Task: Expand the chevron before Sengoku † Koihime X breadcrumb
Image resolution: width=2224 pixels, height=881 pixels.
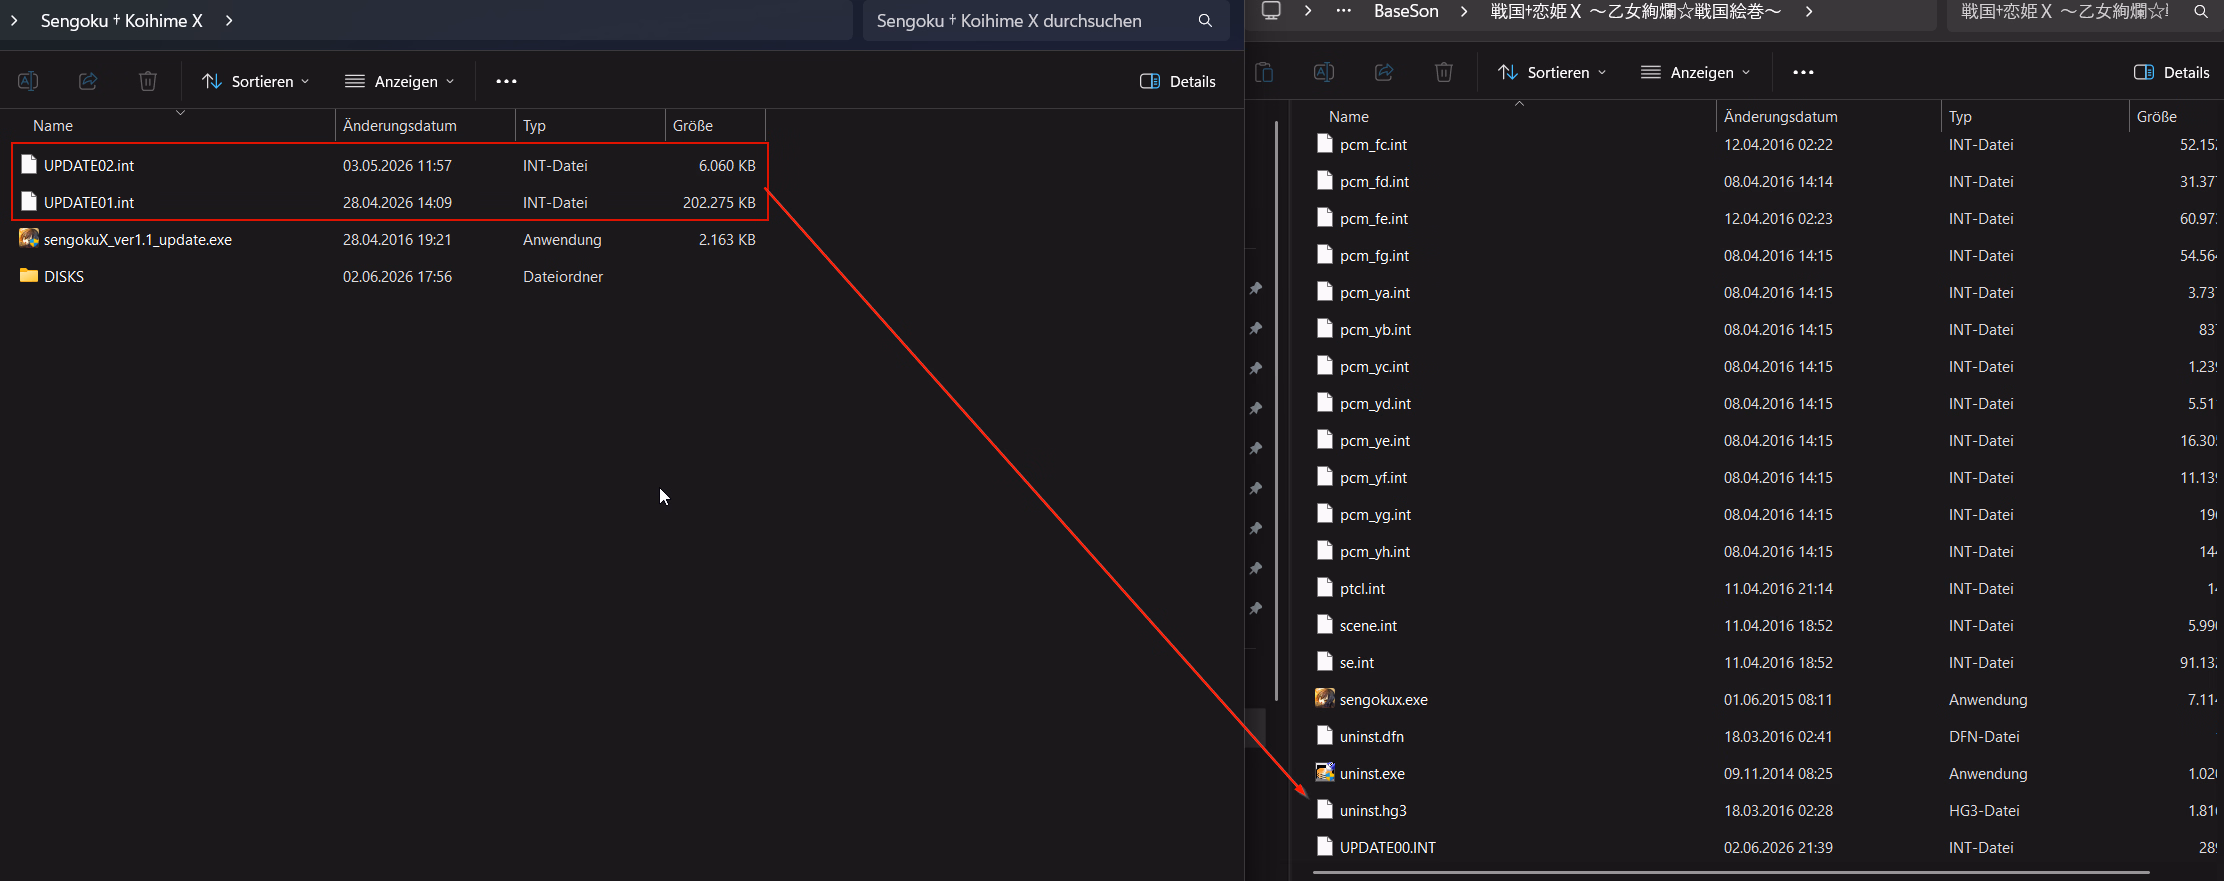Action: tap(14, 20)
